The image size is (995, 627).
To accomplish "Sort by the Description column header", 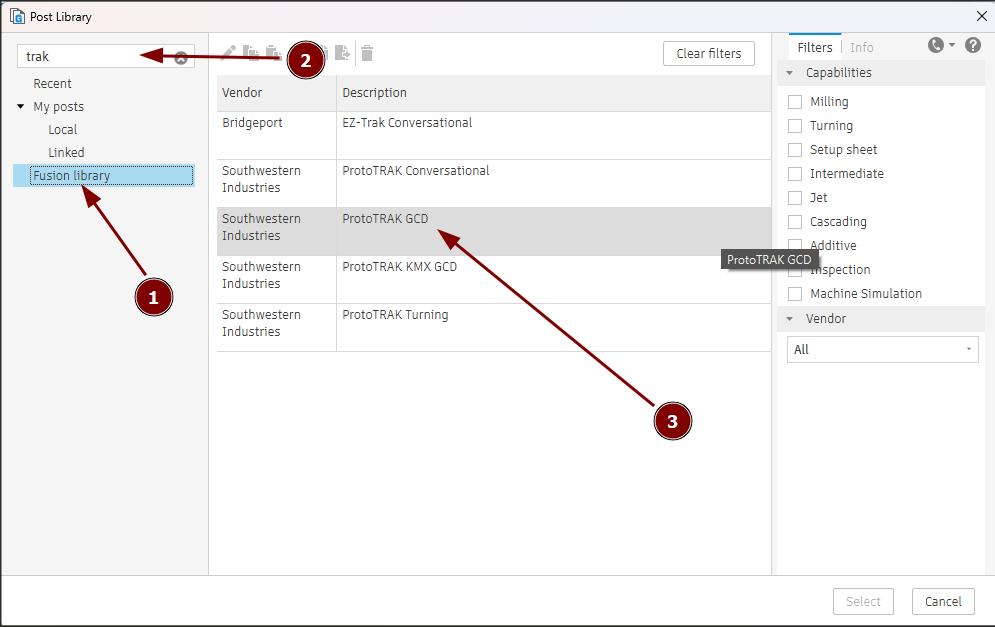I will coord(553,93).
